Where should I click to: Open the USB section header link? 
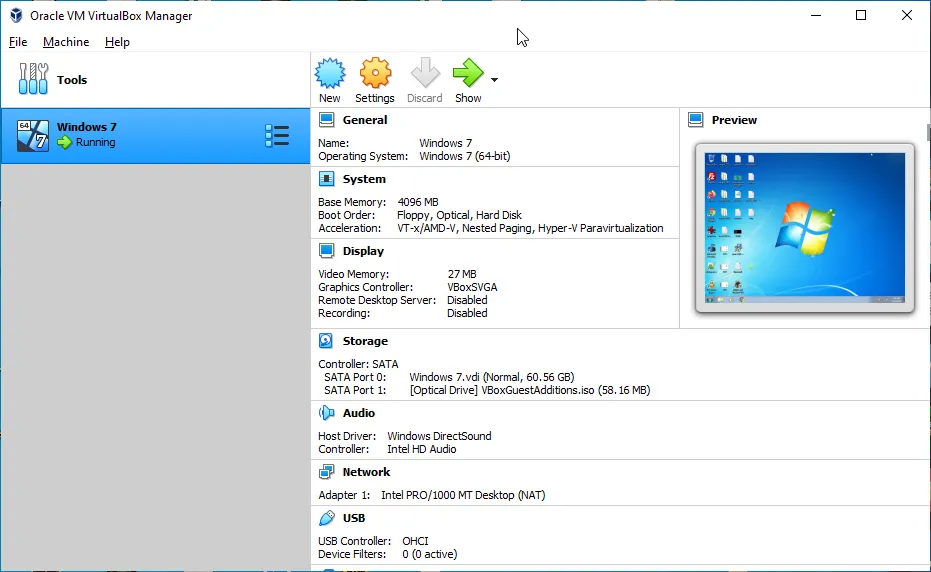click(x=354, y=518)
